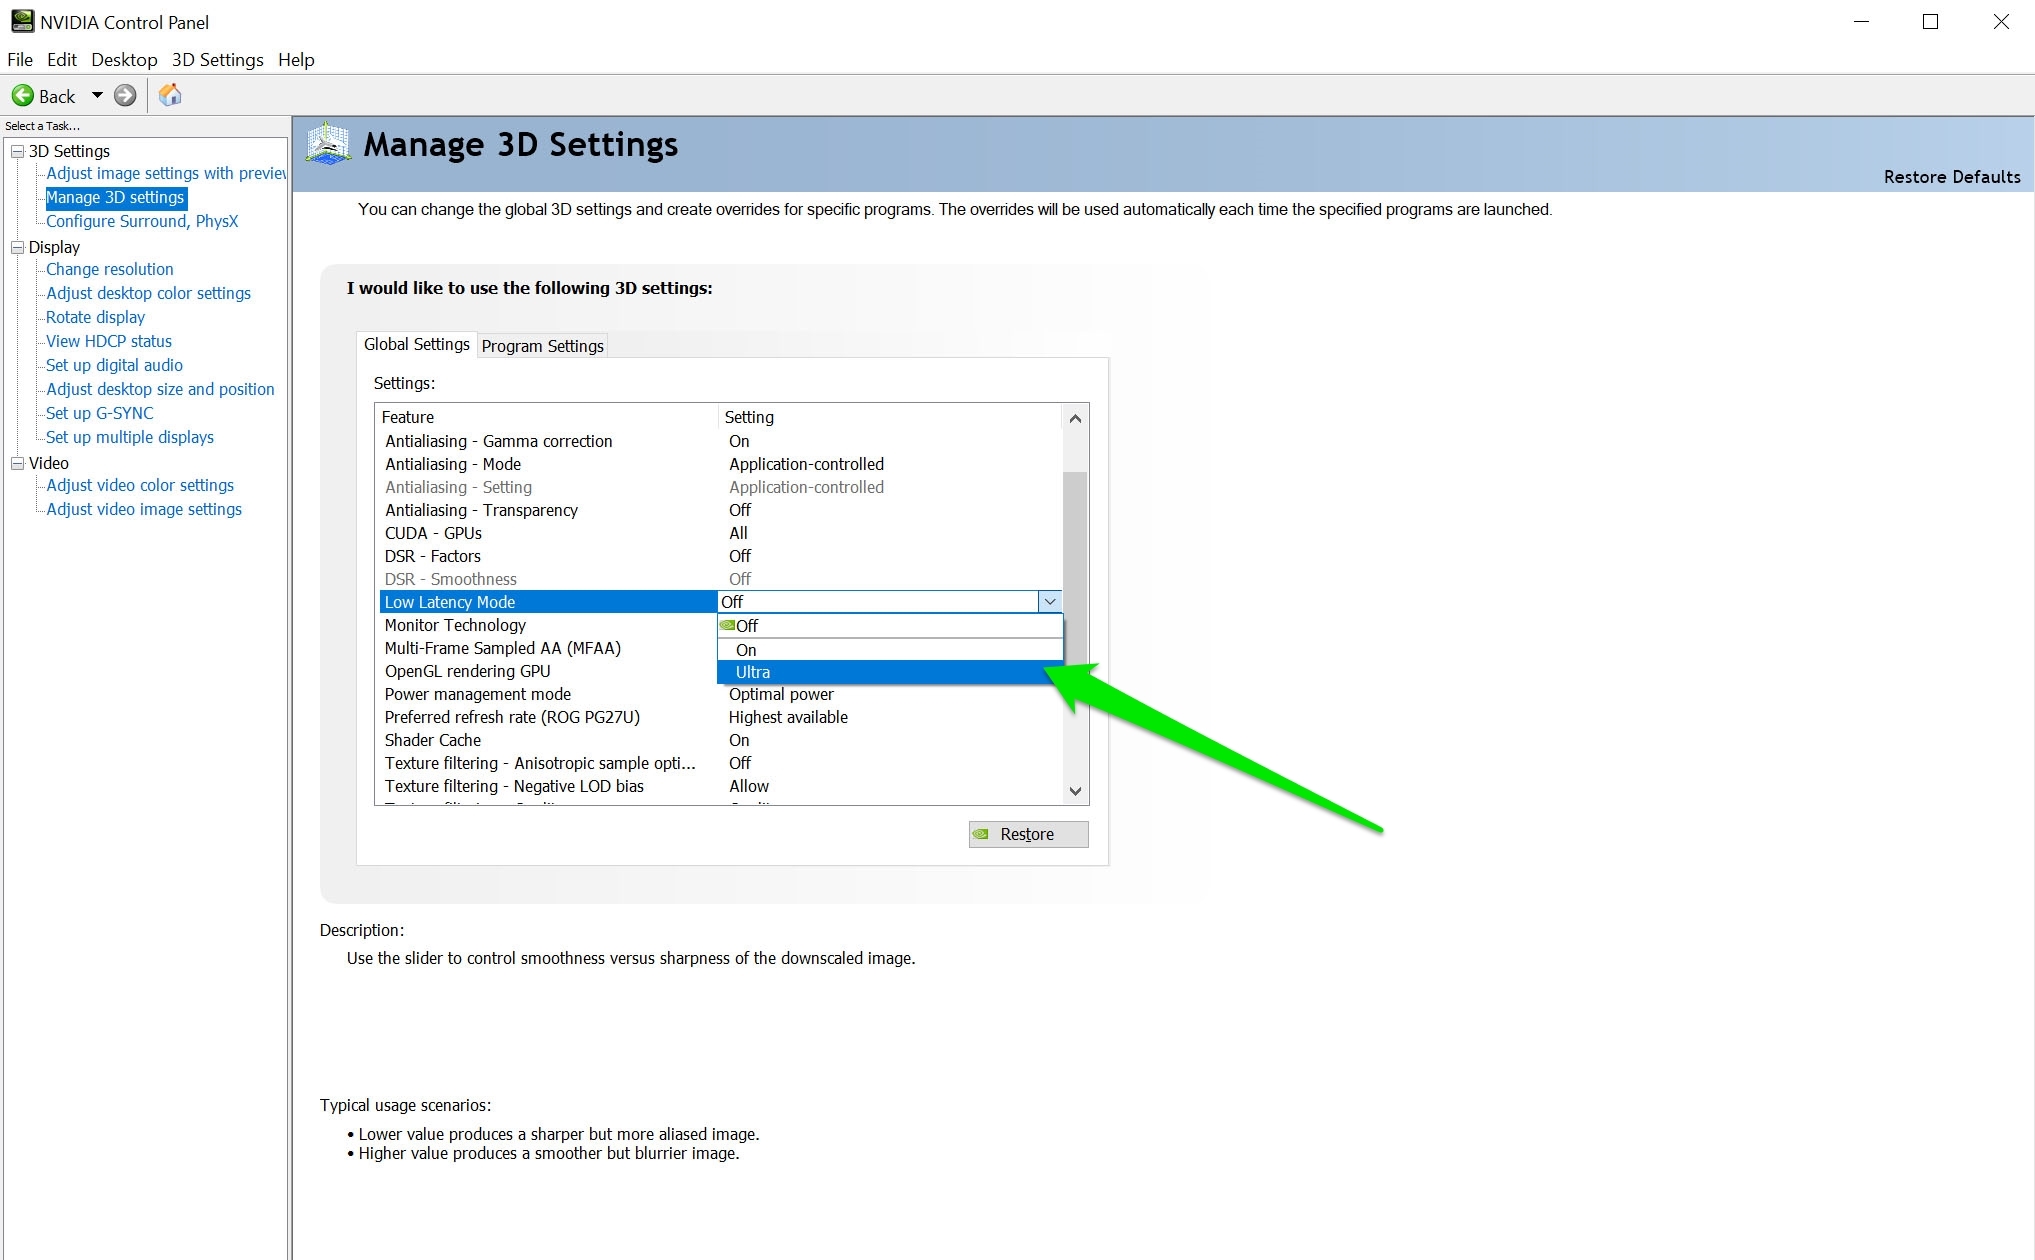
Task: Open the Back history dropdown arrow
Action: [97, 95]
